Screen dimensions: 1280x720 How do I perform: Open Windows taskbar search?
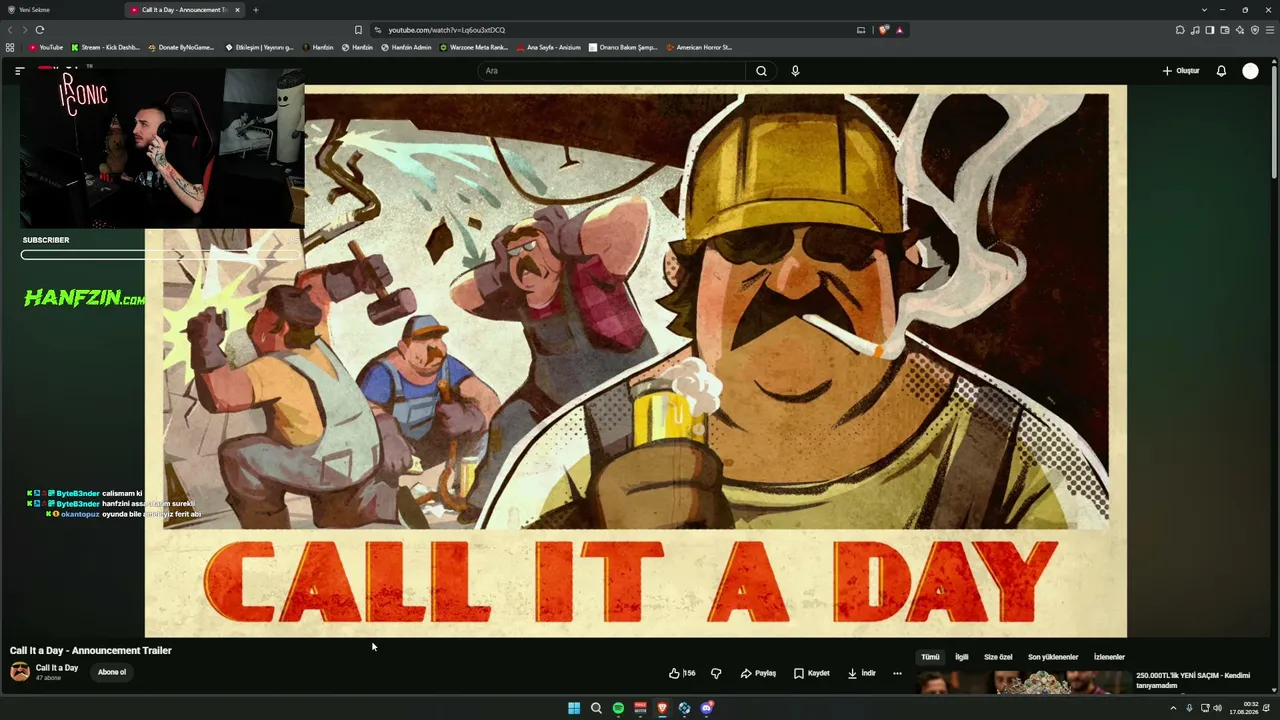[596, 708]
